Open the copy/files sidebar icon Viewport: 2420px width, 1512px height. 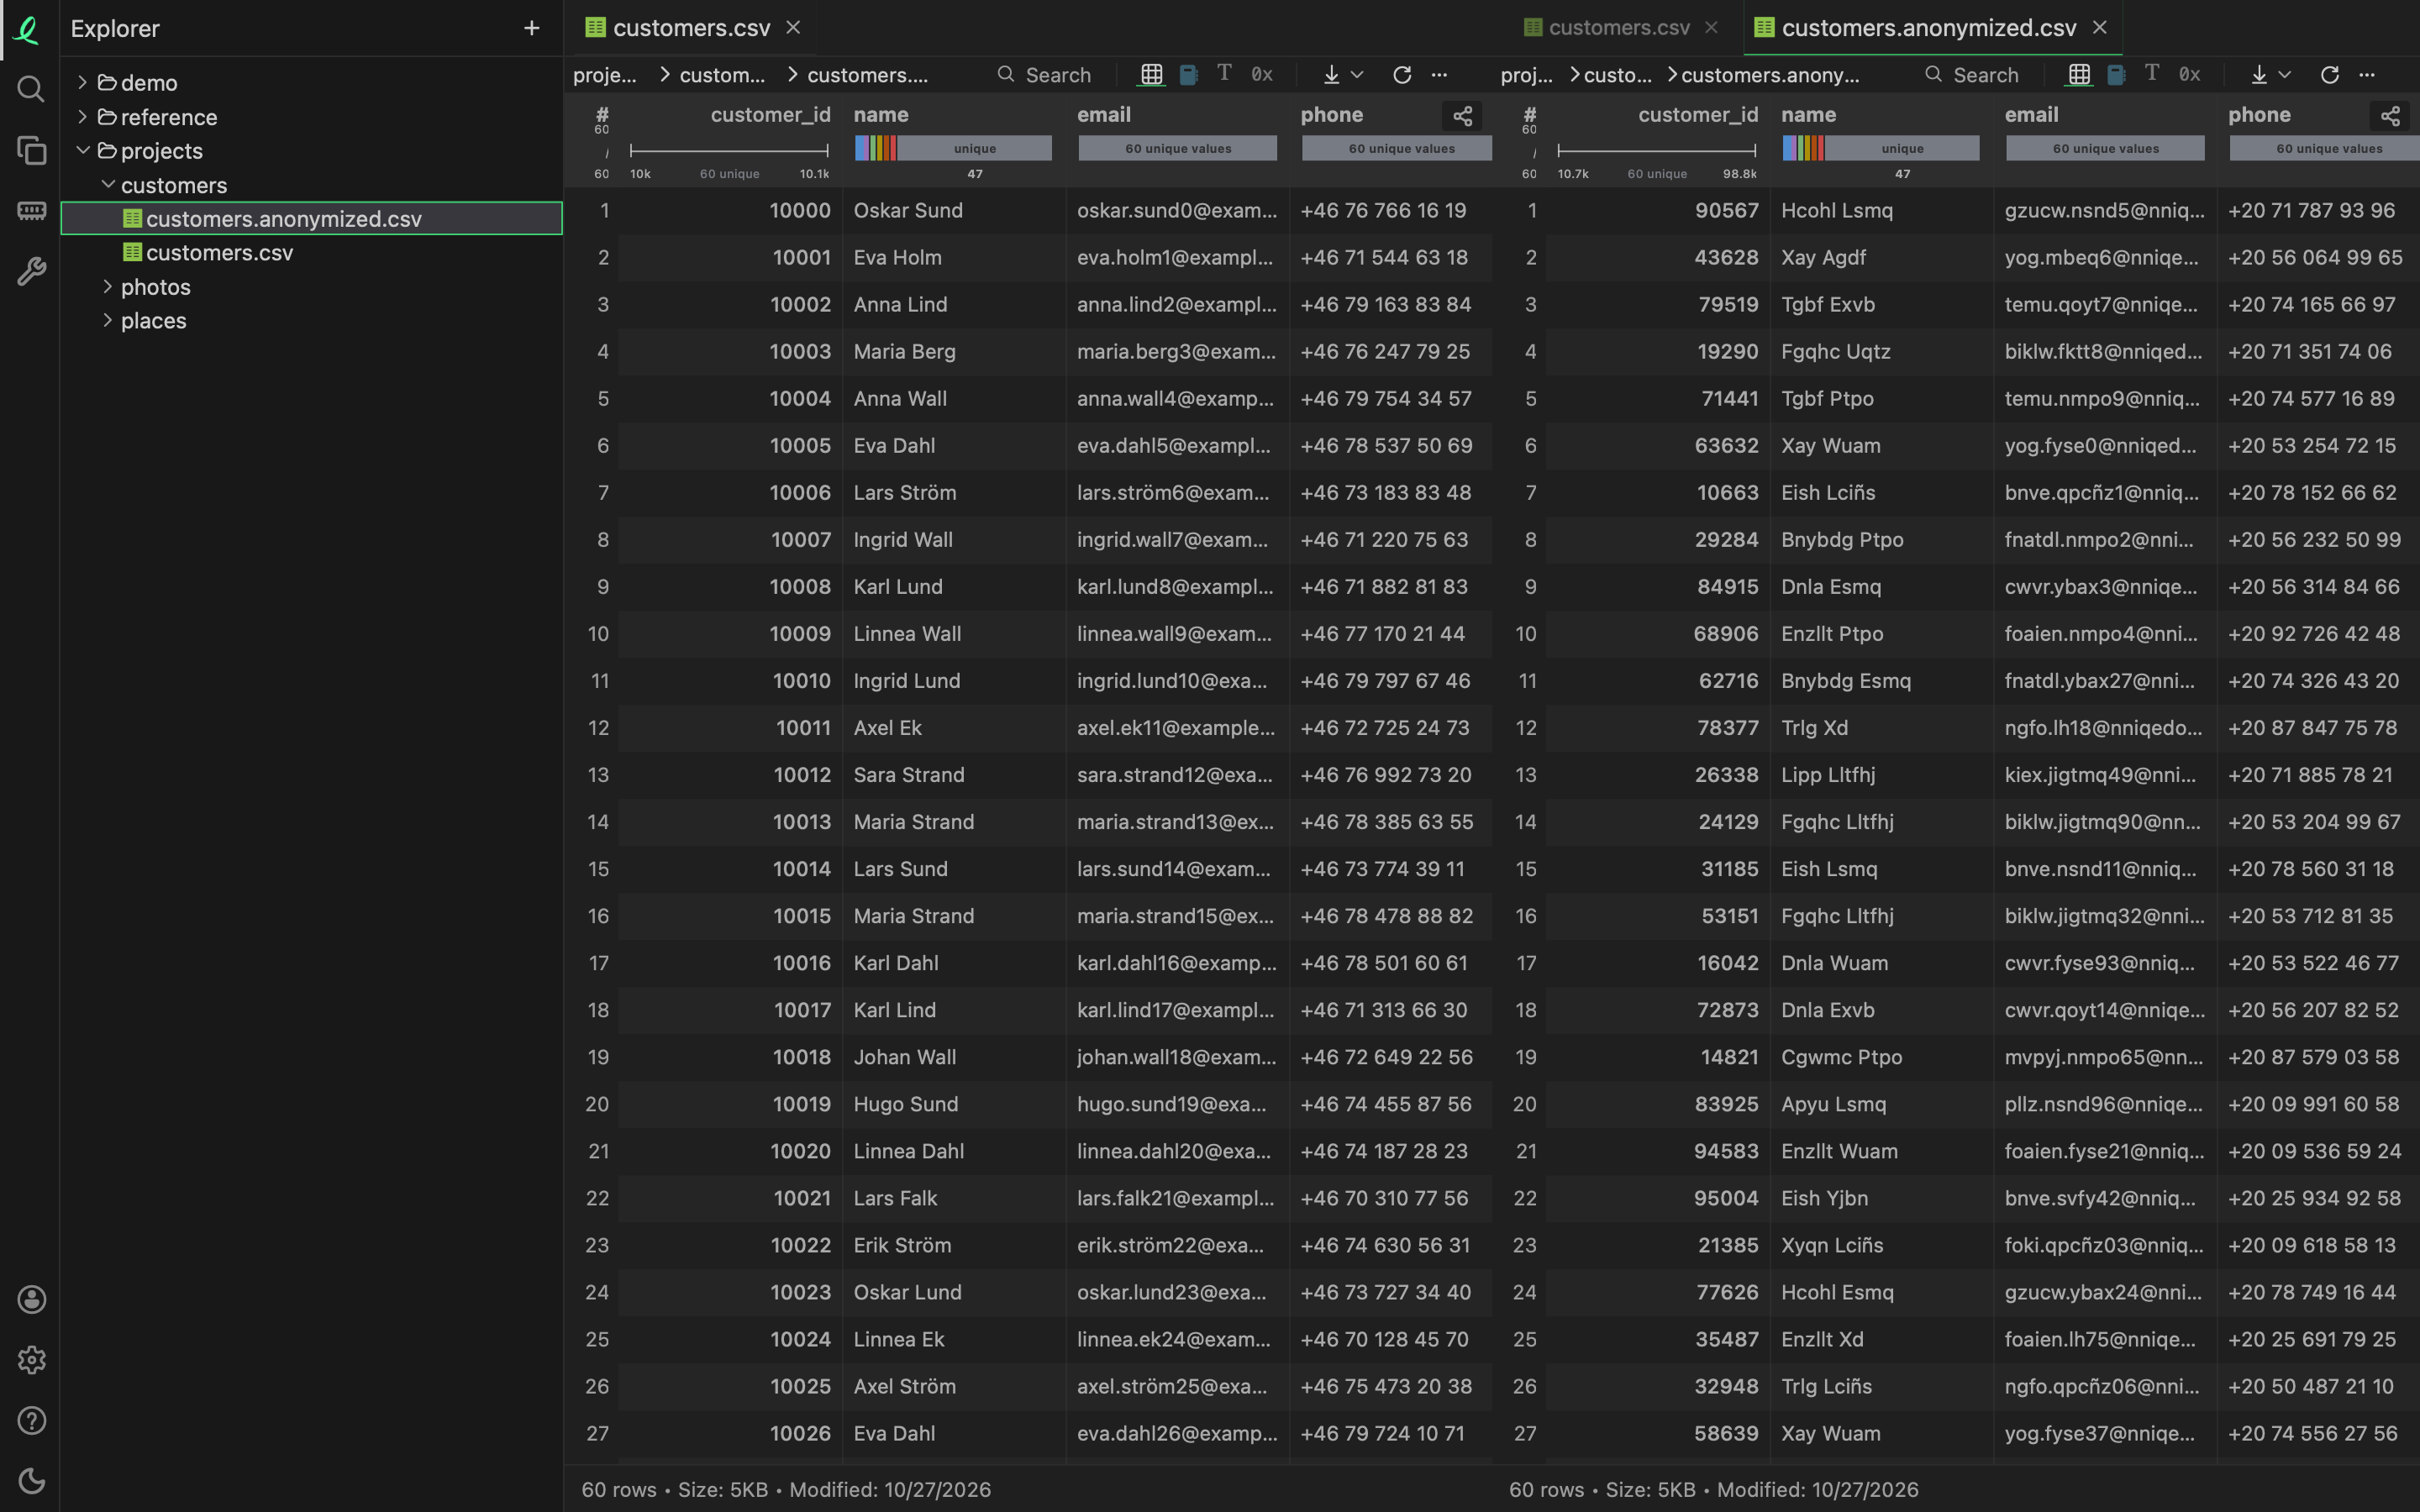(31, 151)
